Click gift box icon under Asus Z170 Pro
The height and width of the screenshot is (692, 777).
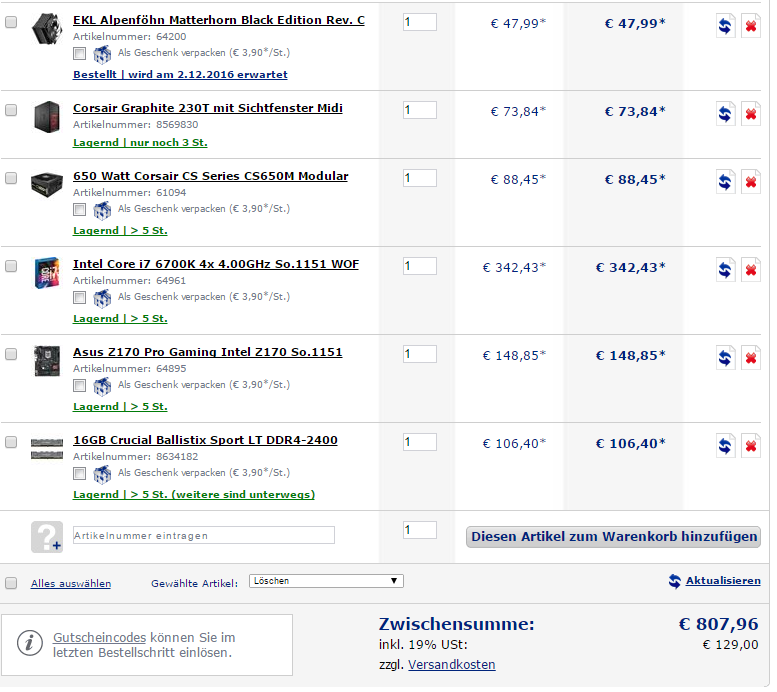click(102, 387)
